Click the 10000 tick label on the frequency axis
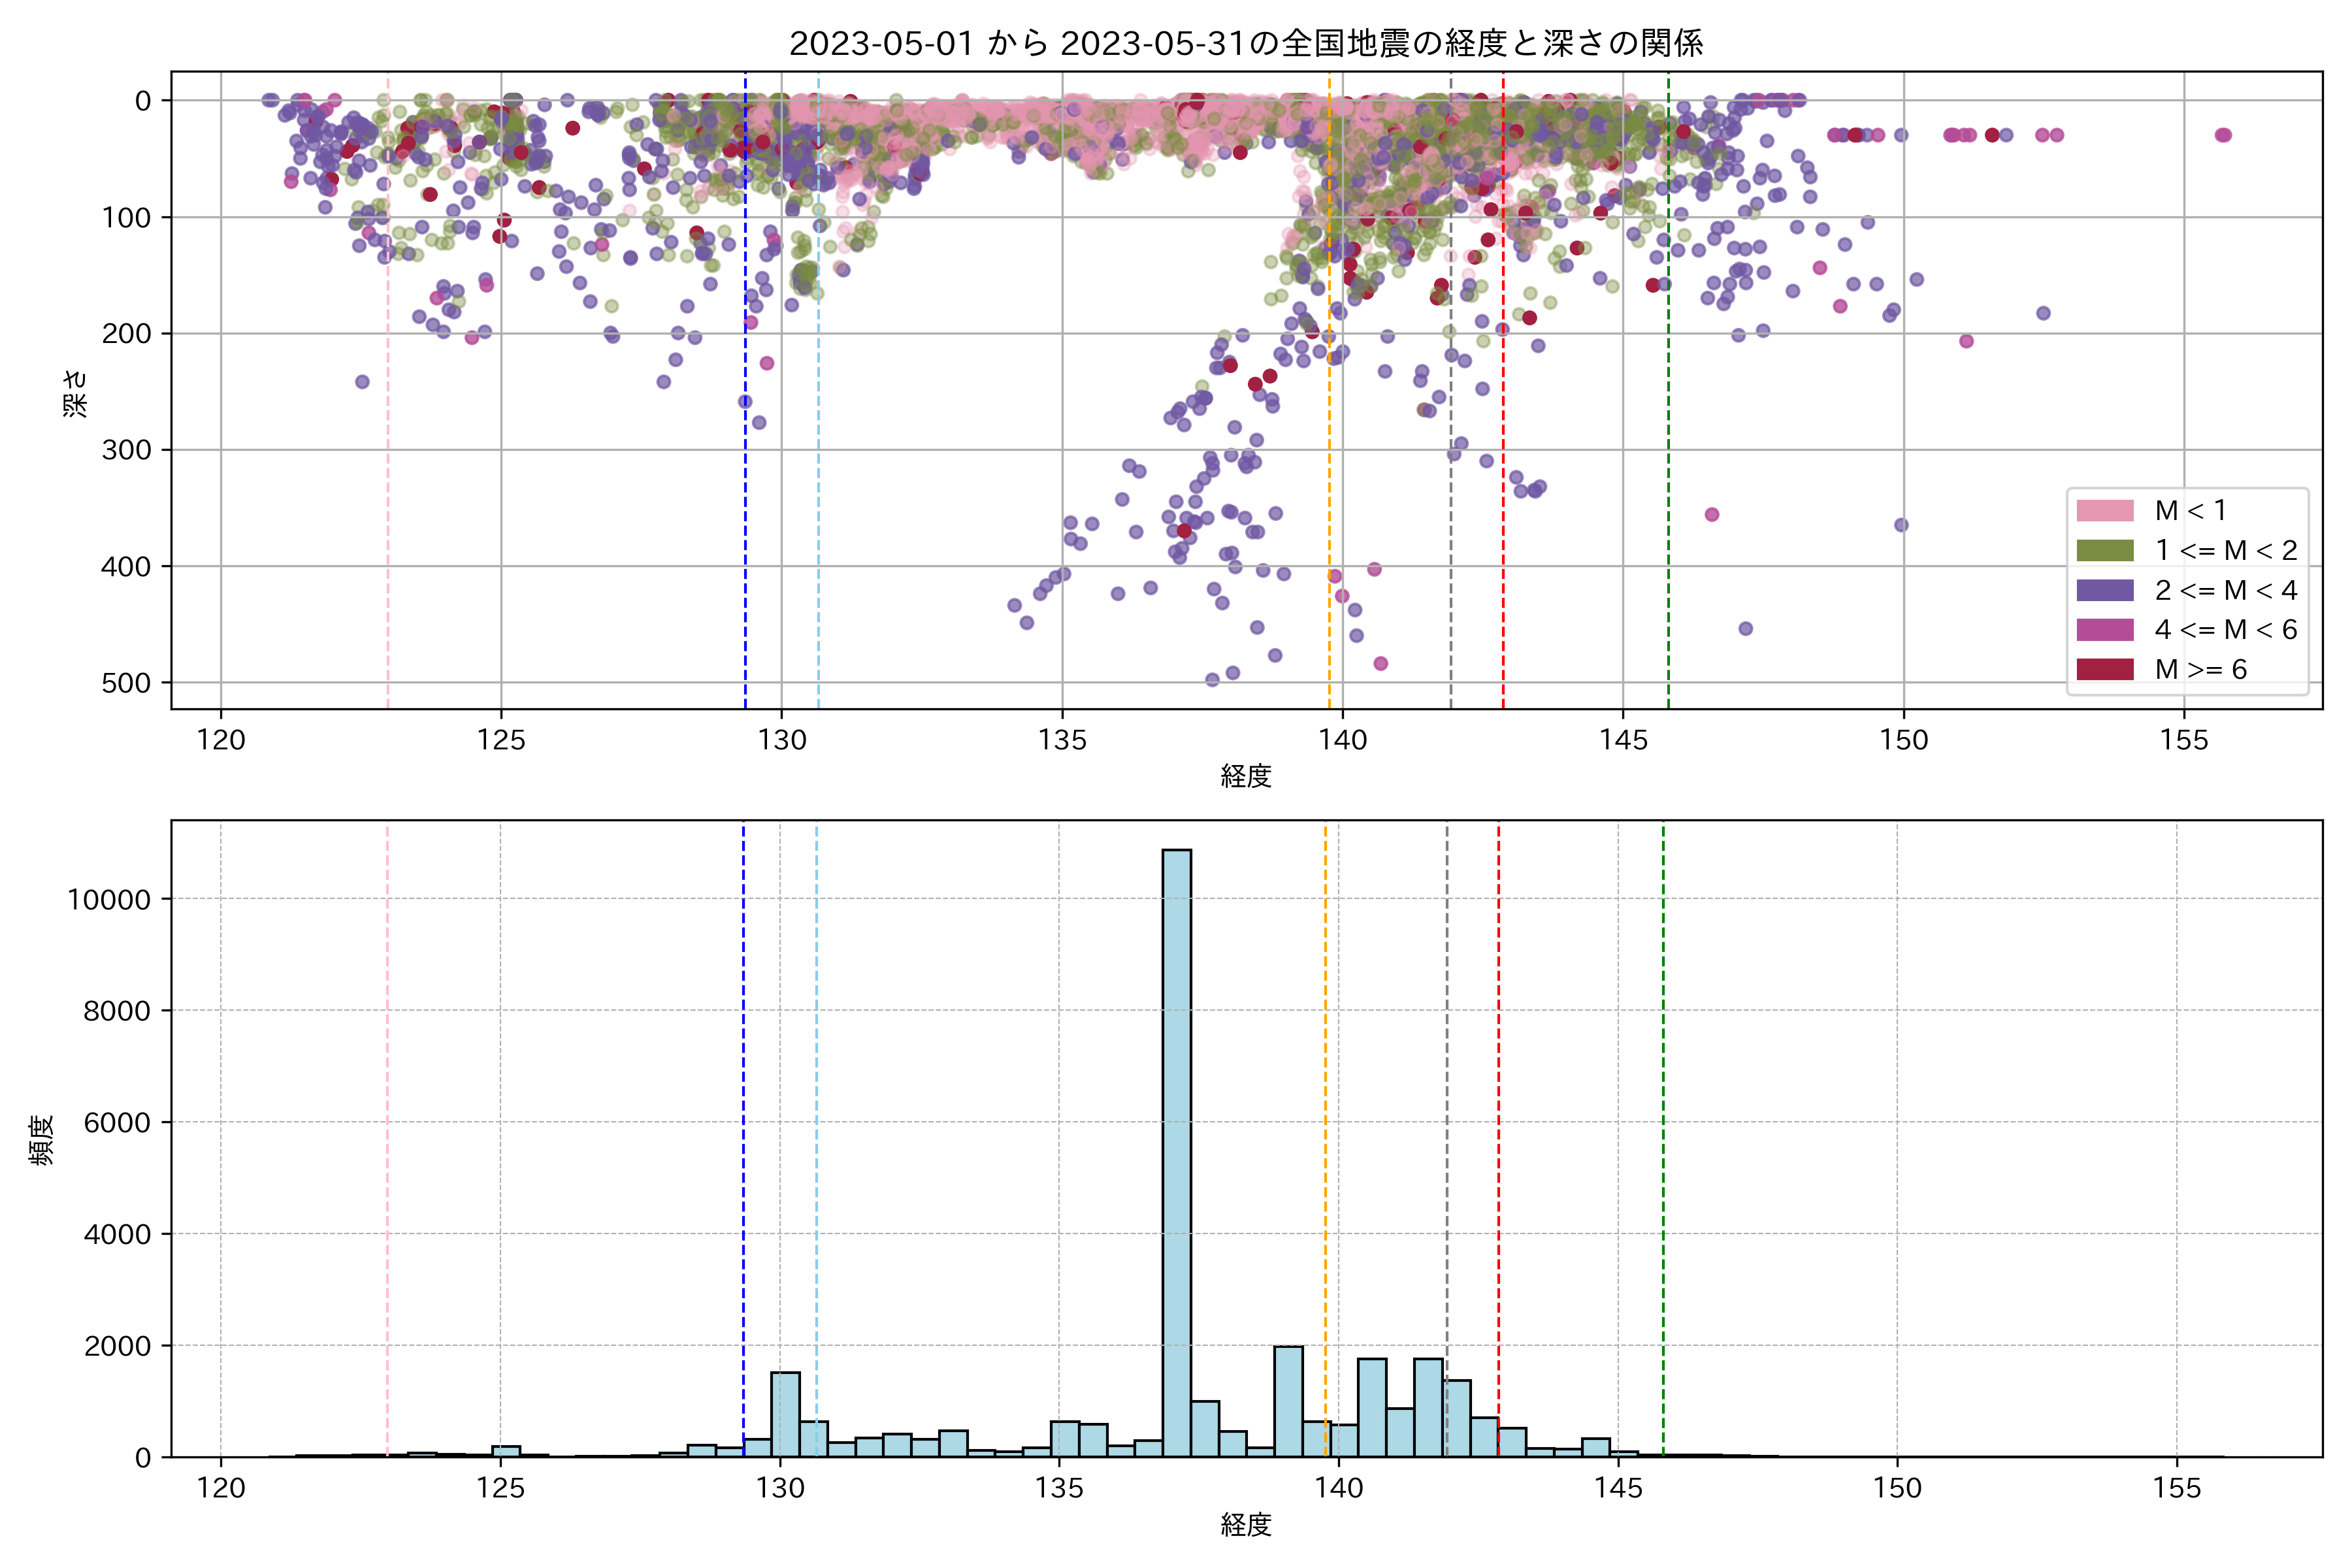This screenshot has height=1568, width=2352. (x=109, y=900)
